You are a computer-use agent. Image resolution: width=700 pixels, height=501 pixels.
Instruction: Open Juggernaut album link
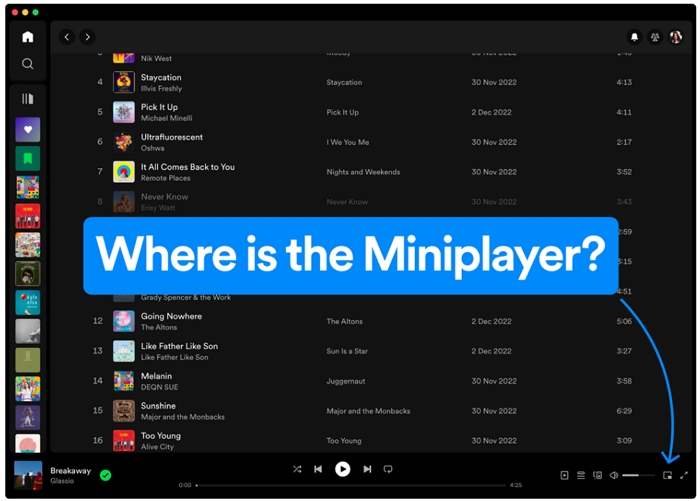pos(346,381)
